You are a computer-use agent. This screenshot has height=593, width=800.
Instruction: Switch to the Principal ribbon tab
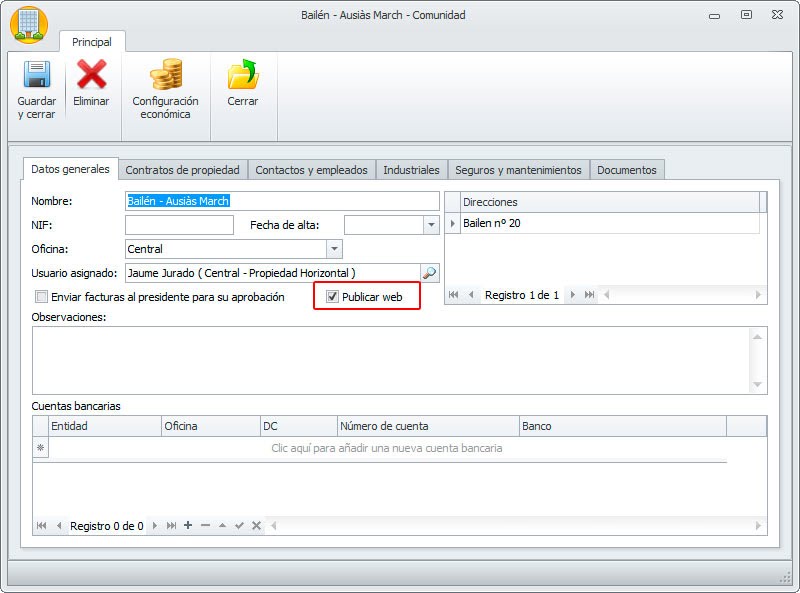coord(92,42)
